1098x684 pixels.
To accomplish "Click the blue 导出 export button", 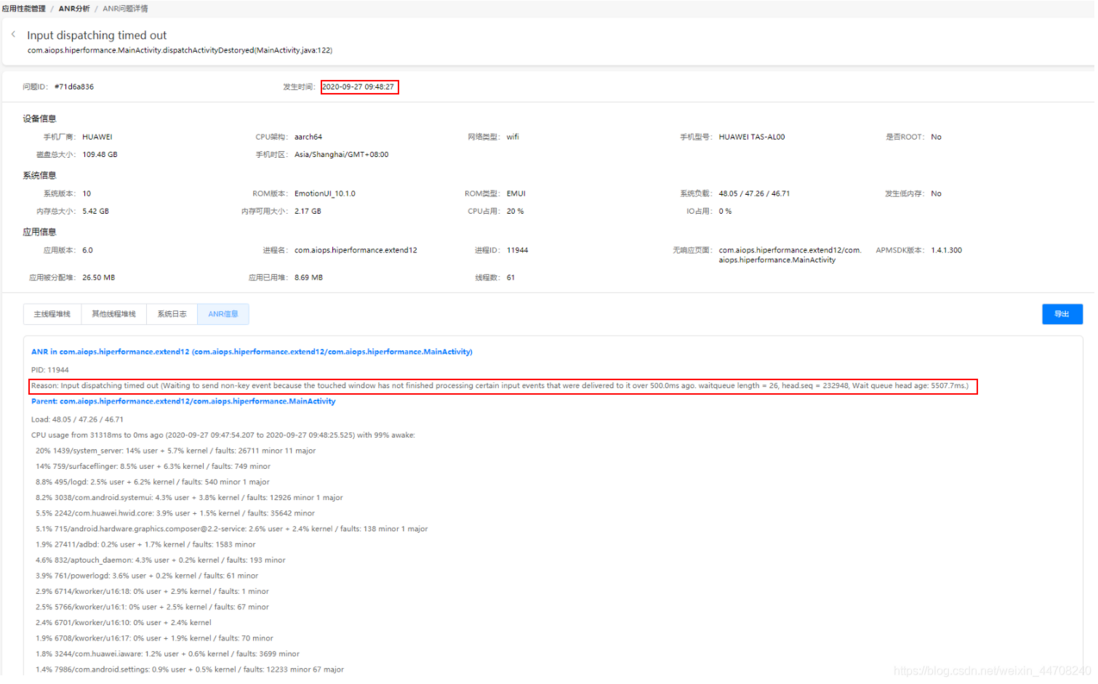I will (x=1062, y=314).
